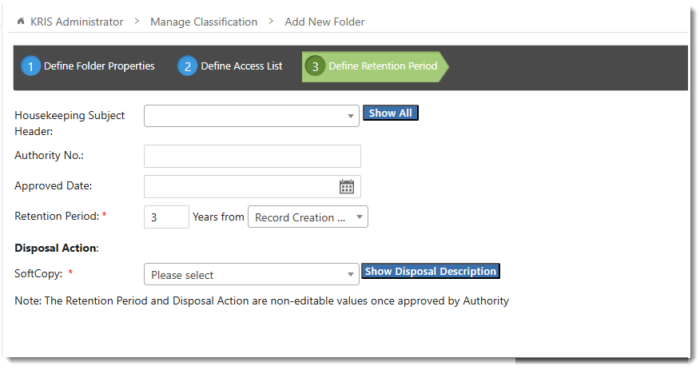
Task: Click breadcrumb arrow after Manage Classification
Action: click(x=271, y=21)
